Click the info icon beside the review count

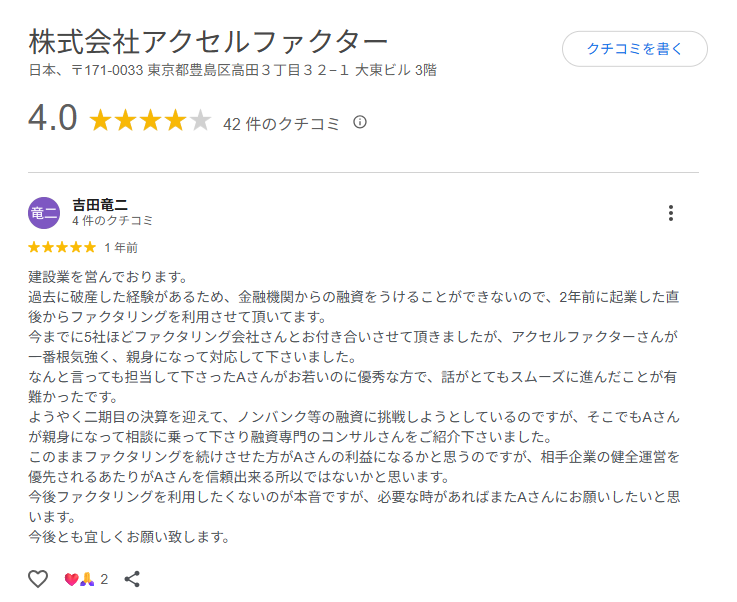click(x=360, y=122)
